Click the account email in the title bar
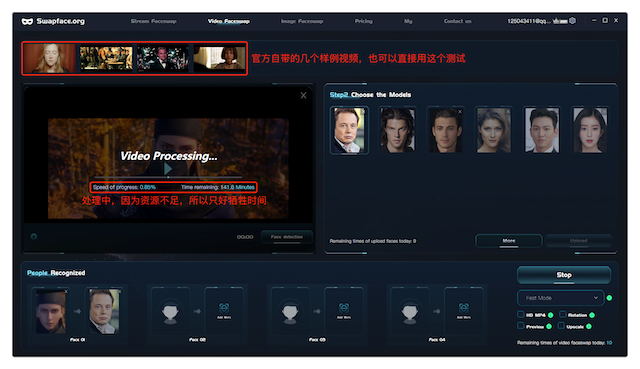The image size is (640, 369). click(x=529, y=21)
